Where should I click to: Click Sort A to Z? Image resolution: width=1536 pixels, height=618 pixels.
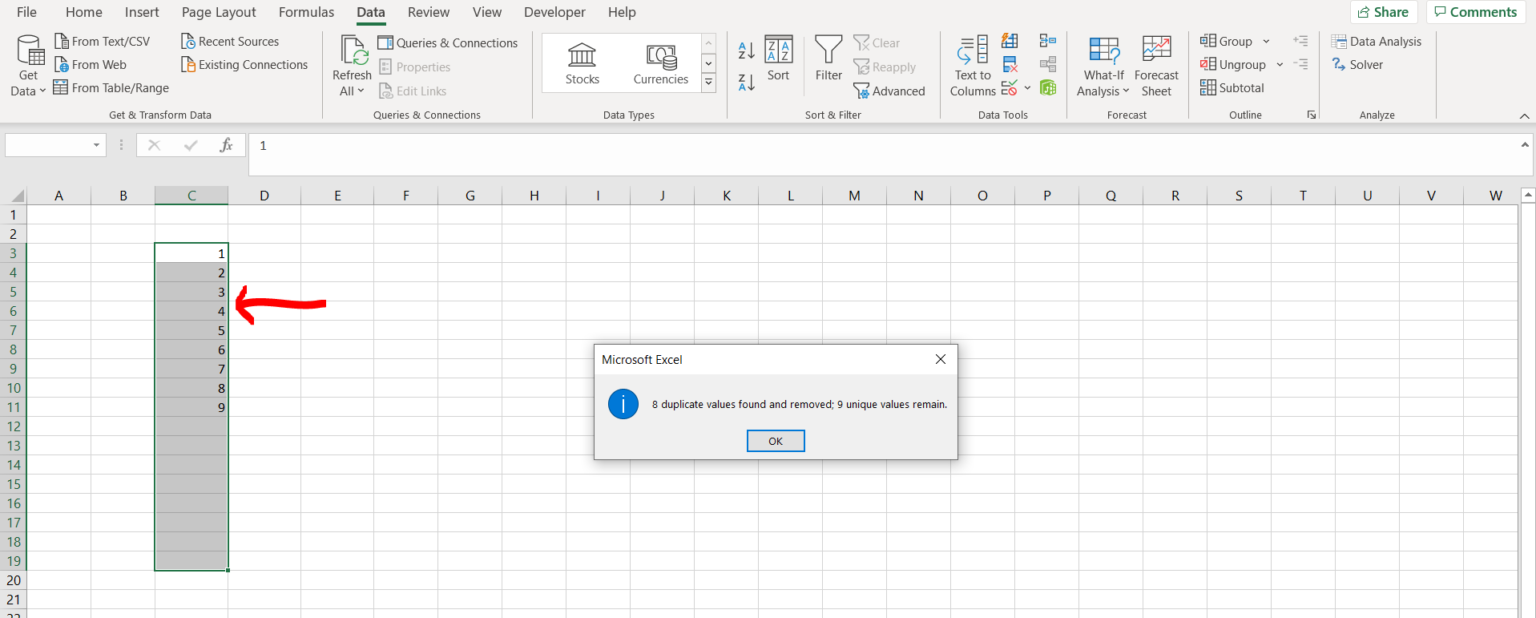pos(745,48)
